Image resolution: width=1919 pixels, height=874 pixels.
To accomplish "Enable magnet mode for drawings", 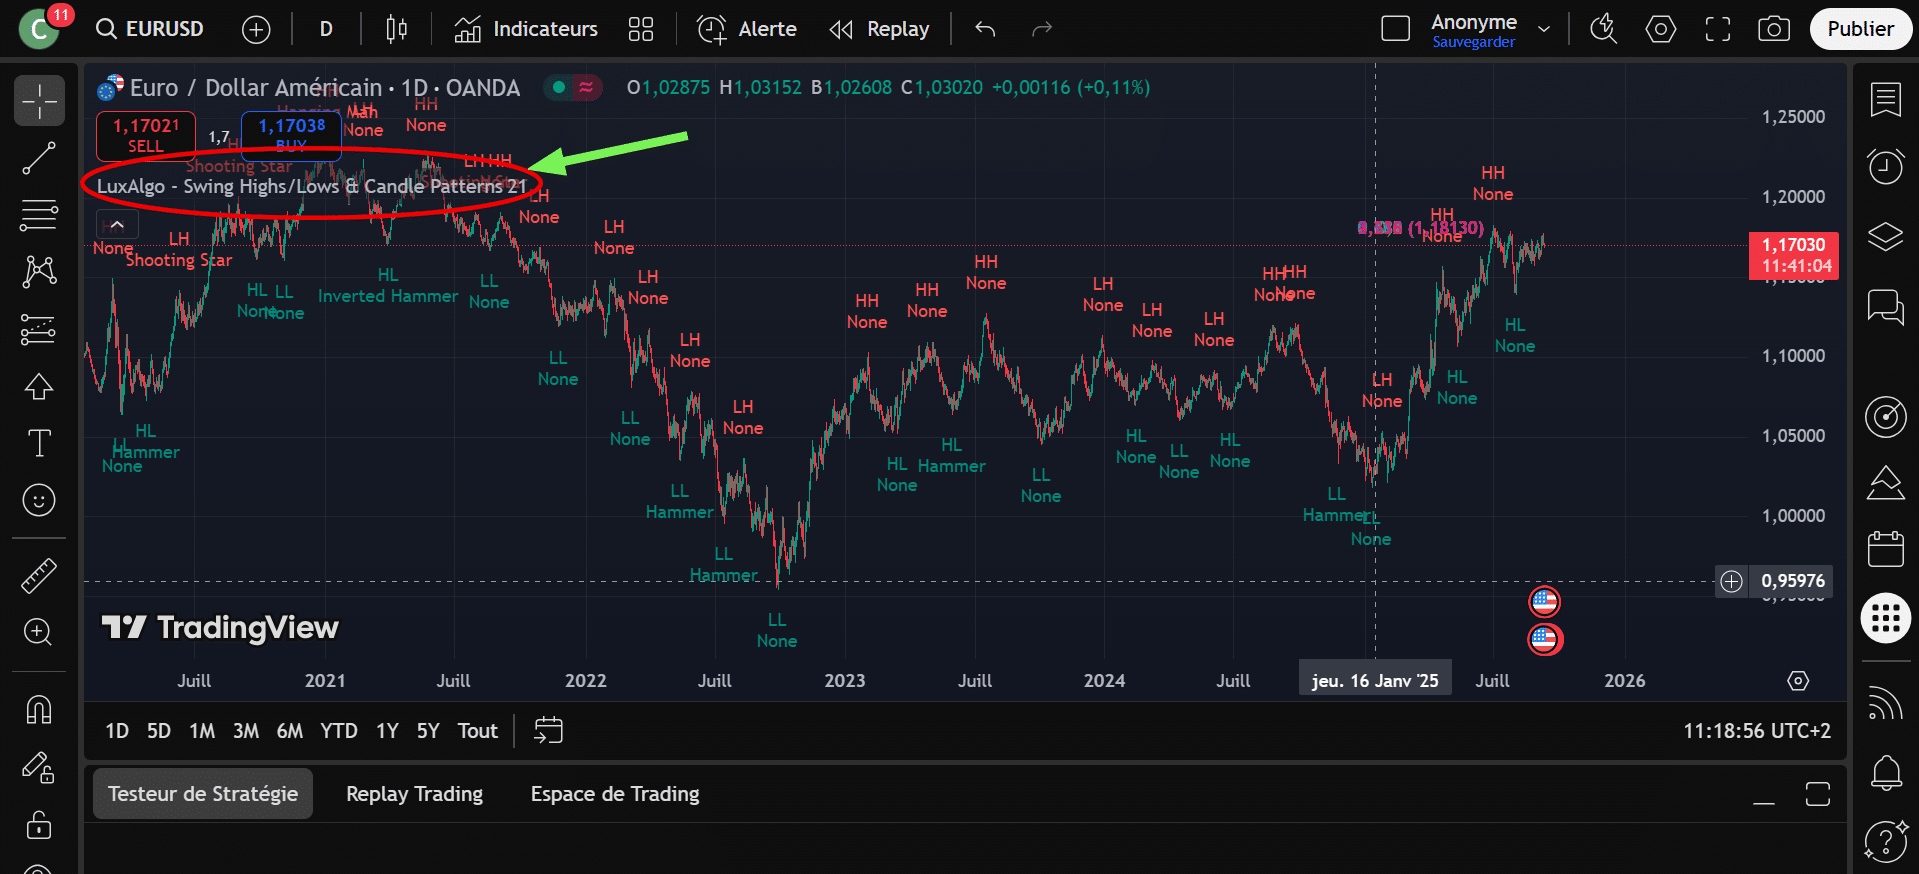I will click(x=39, y=710).
